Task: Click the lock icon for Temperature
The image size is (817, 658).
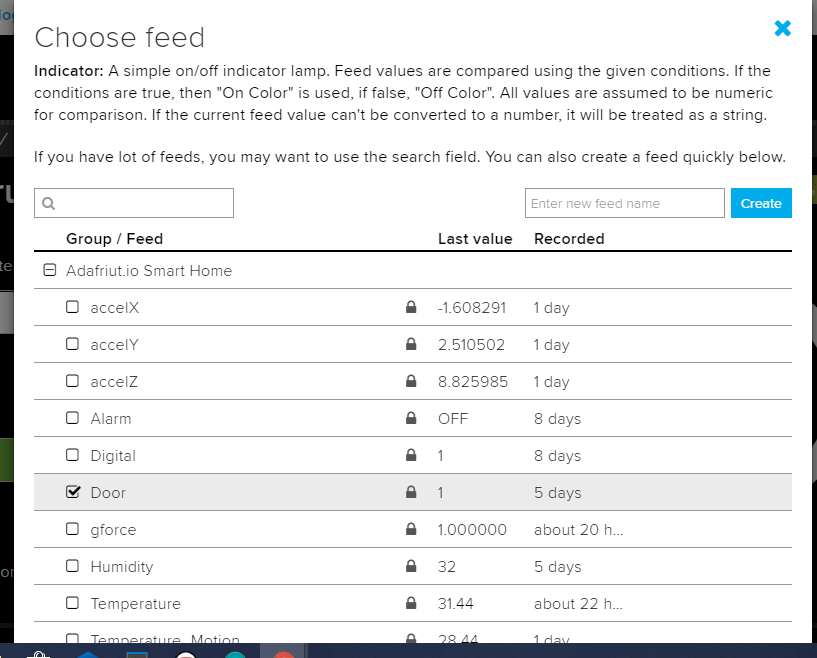Action: (411, 604)
